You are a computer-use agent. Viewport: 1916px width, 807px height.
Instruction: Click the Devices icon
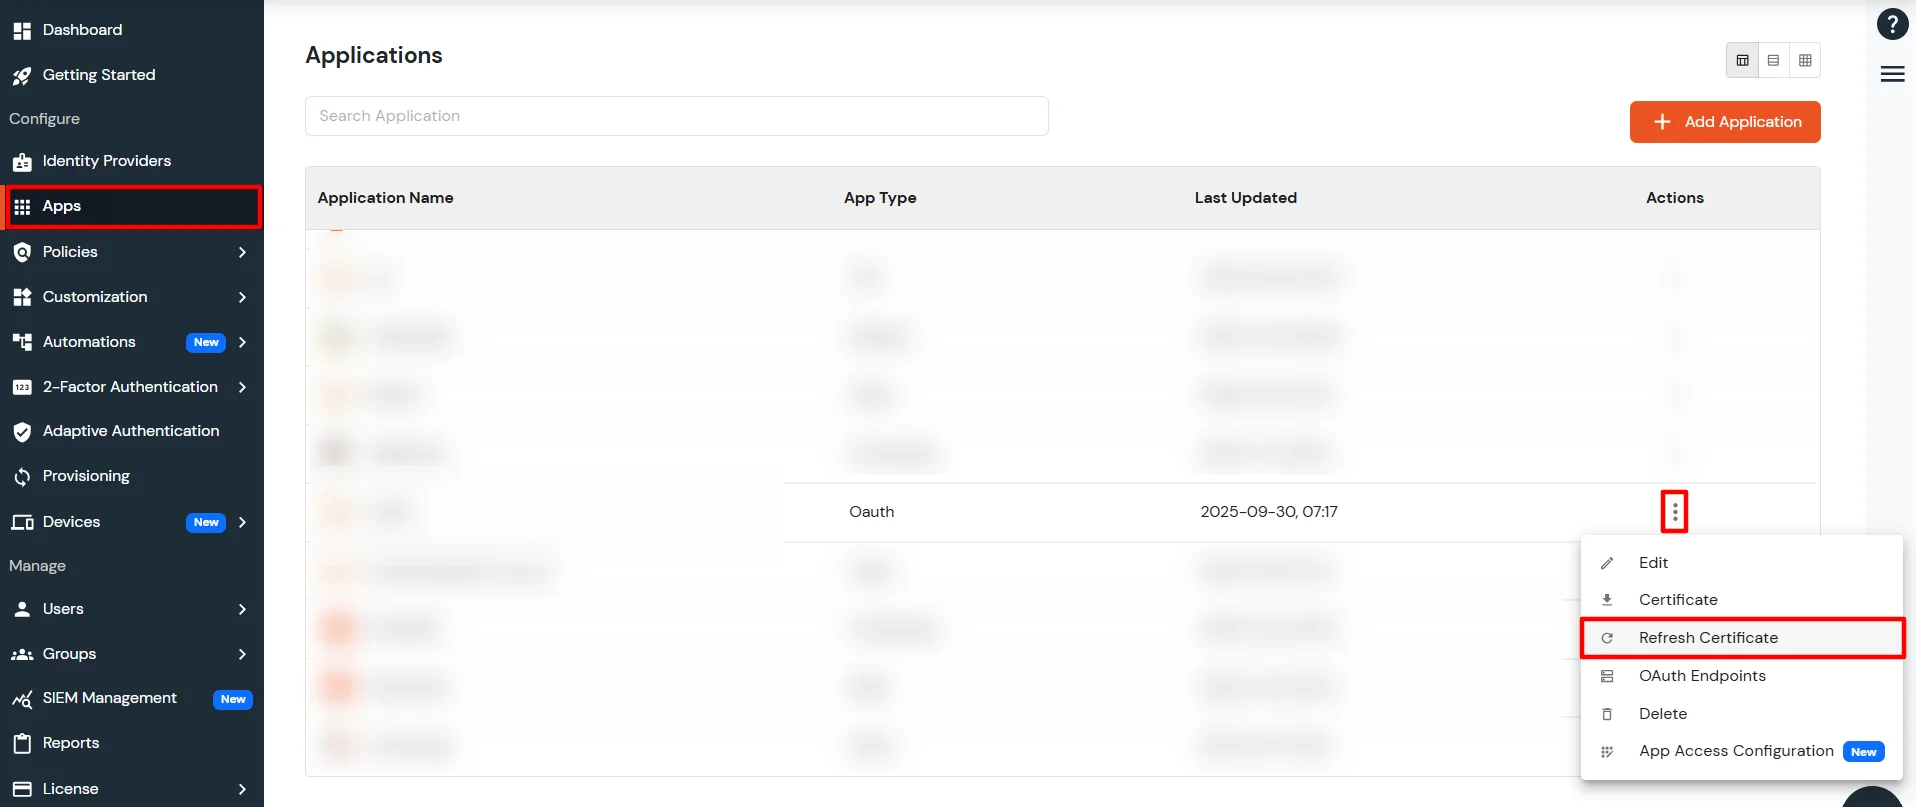[x=22, y=522]
